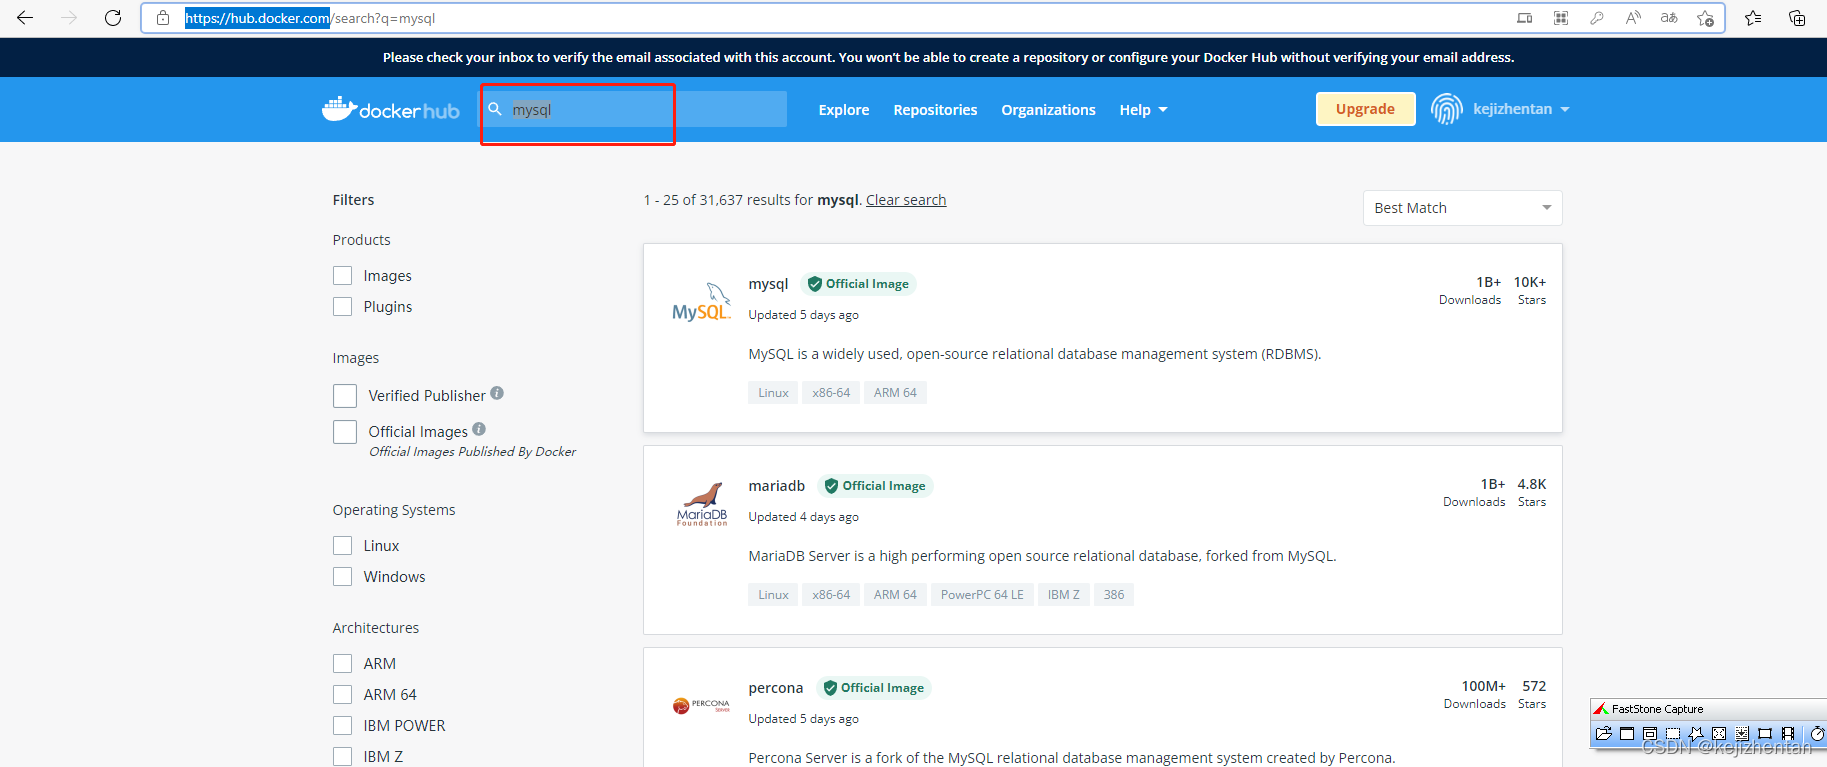Click the ARM 64 tag on mysql card
The width and height of the screenshot is (1827, 767).
pos(895,393)
